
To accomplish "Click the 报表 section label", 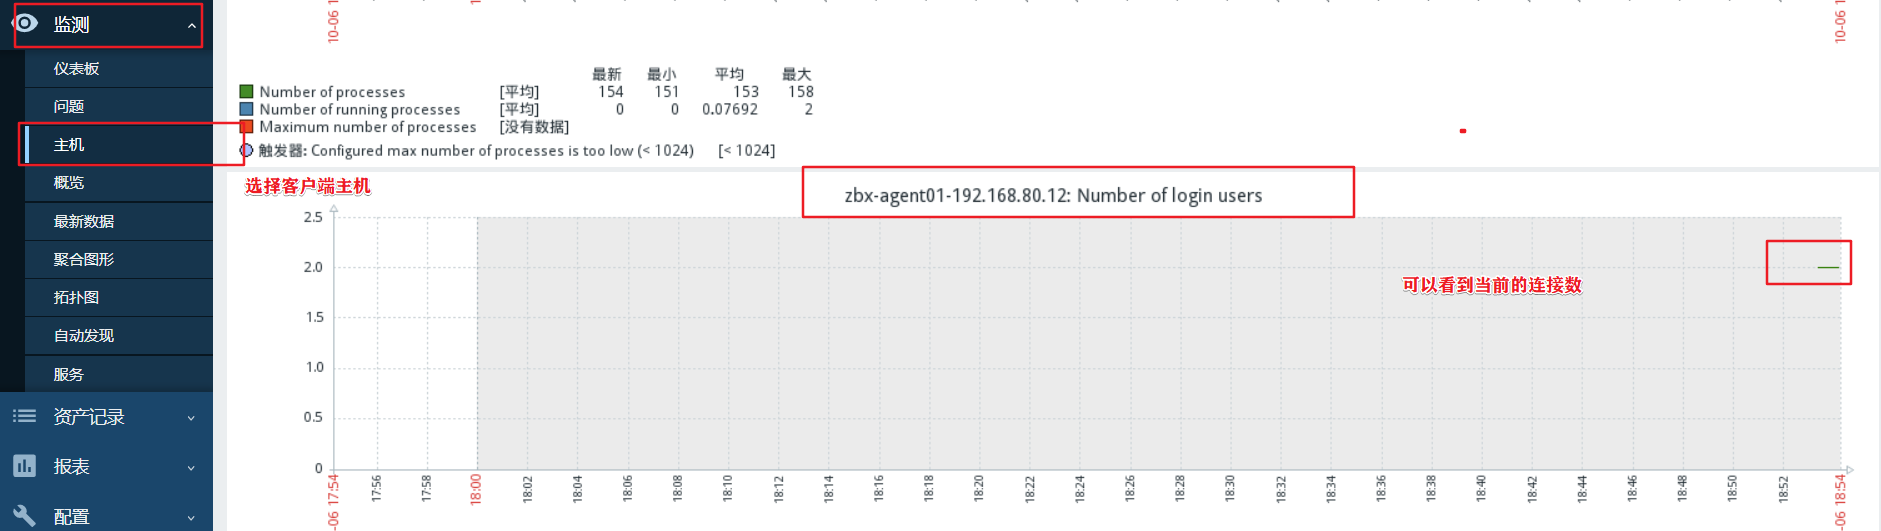I will 72,467.
